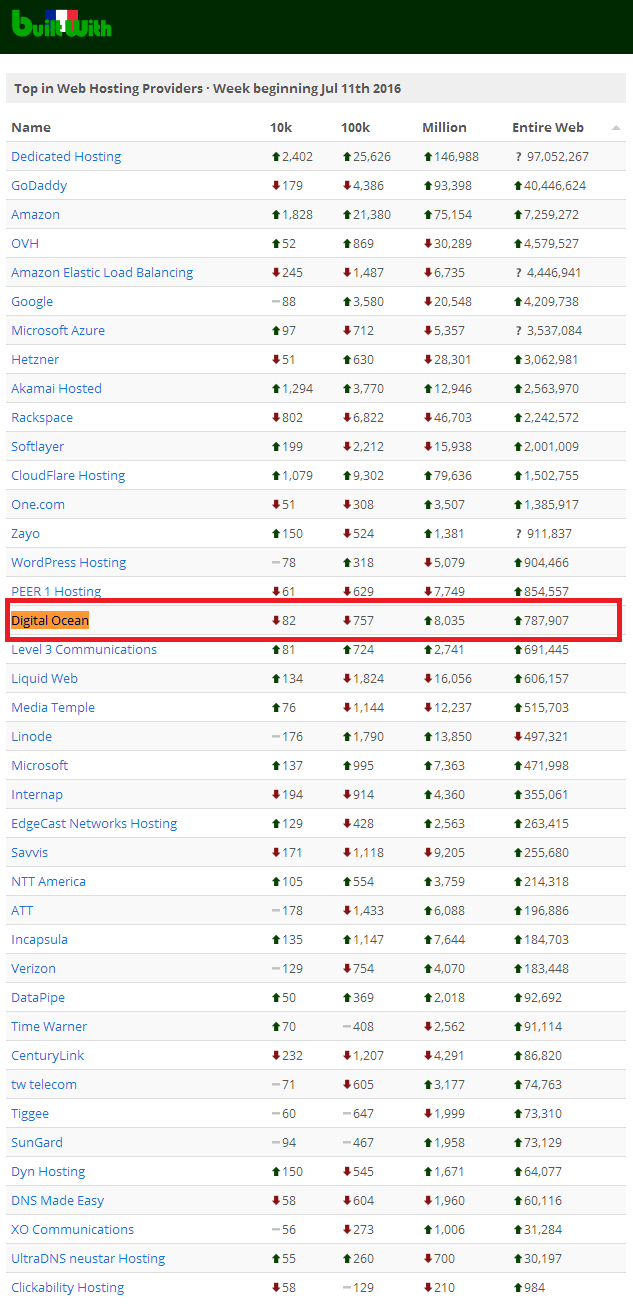Viewport: 633px width, 1309px height.
Task: Open the Savvis provider link
Action: click(30, 852)
